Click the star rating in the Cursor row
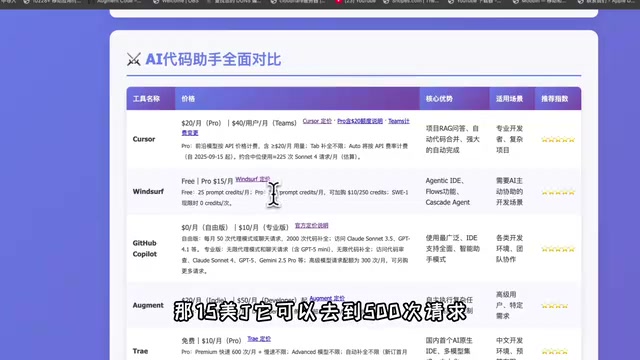Screen dimensions: 640x360 558,140
